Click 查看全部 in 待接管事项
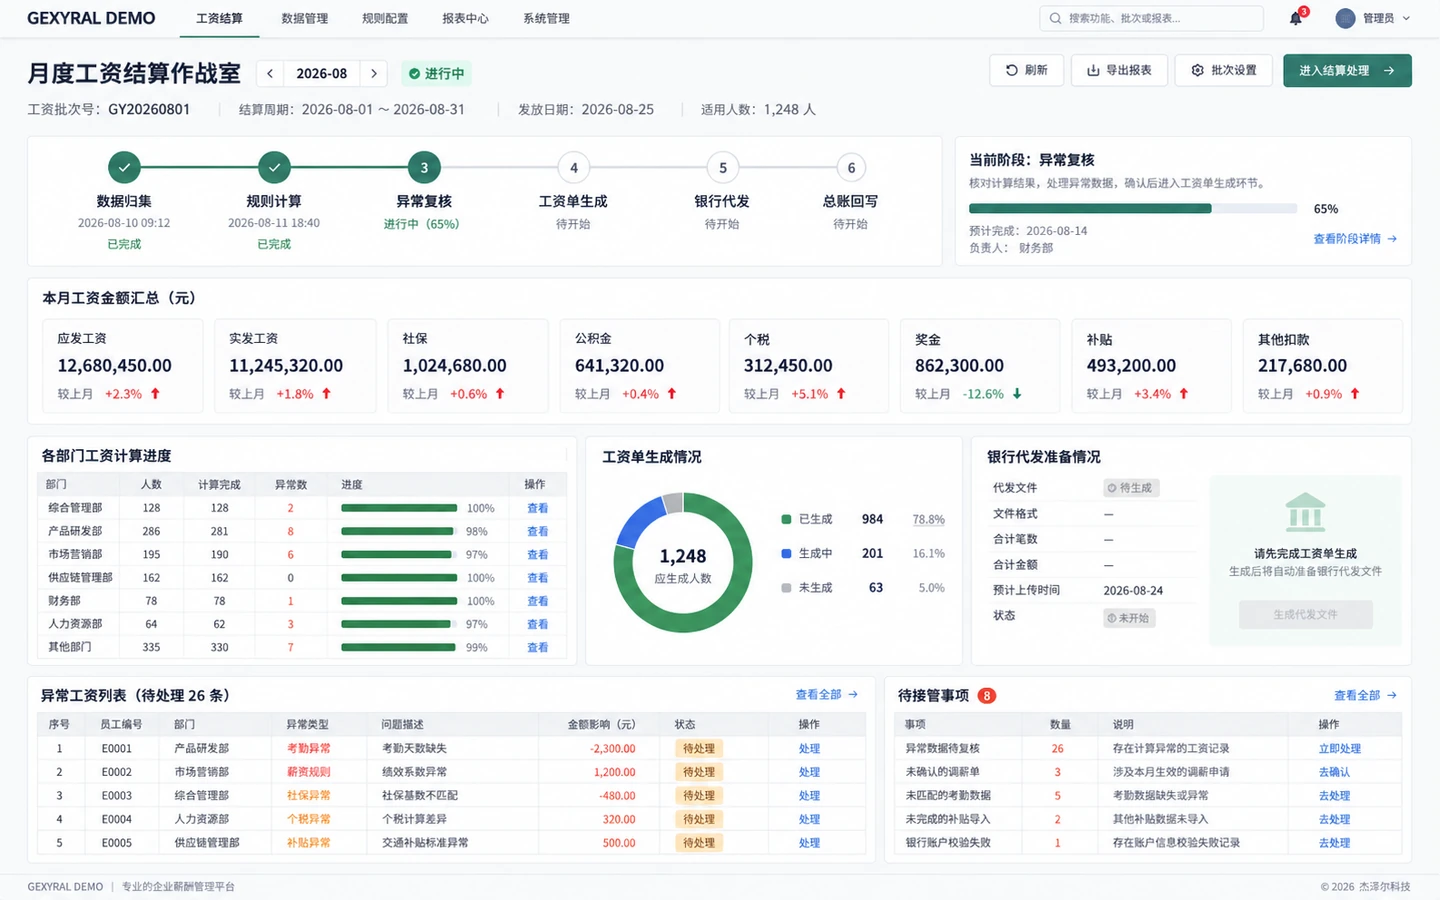Viewport: 1440px width, 900px height. pos(1365,695)
